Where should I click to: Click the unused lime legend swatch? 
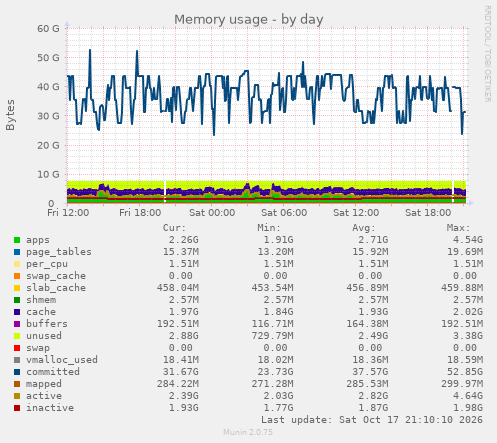click(17, 336)
